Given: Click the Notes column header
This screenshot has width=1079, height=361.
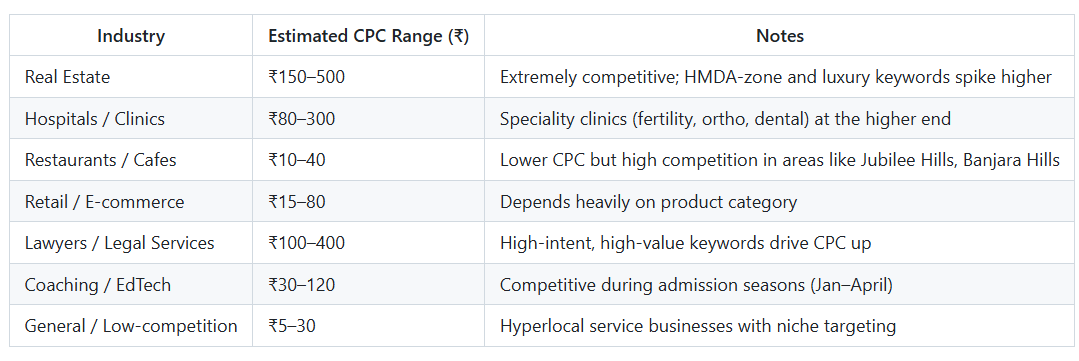Looking at the screenshot, I should pyautogui.click(x=780, y=36).
